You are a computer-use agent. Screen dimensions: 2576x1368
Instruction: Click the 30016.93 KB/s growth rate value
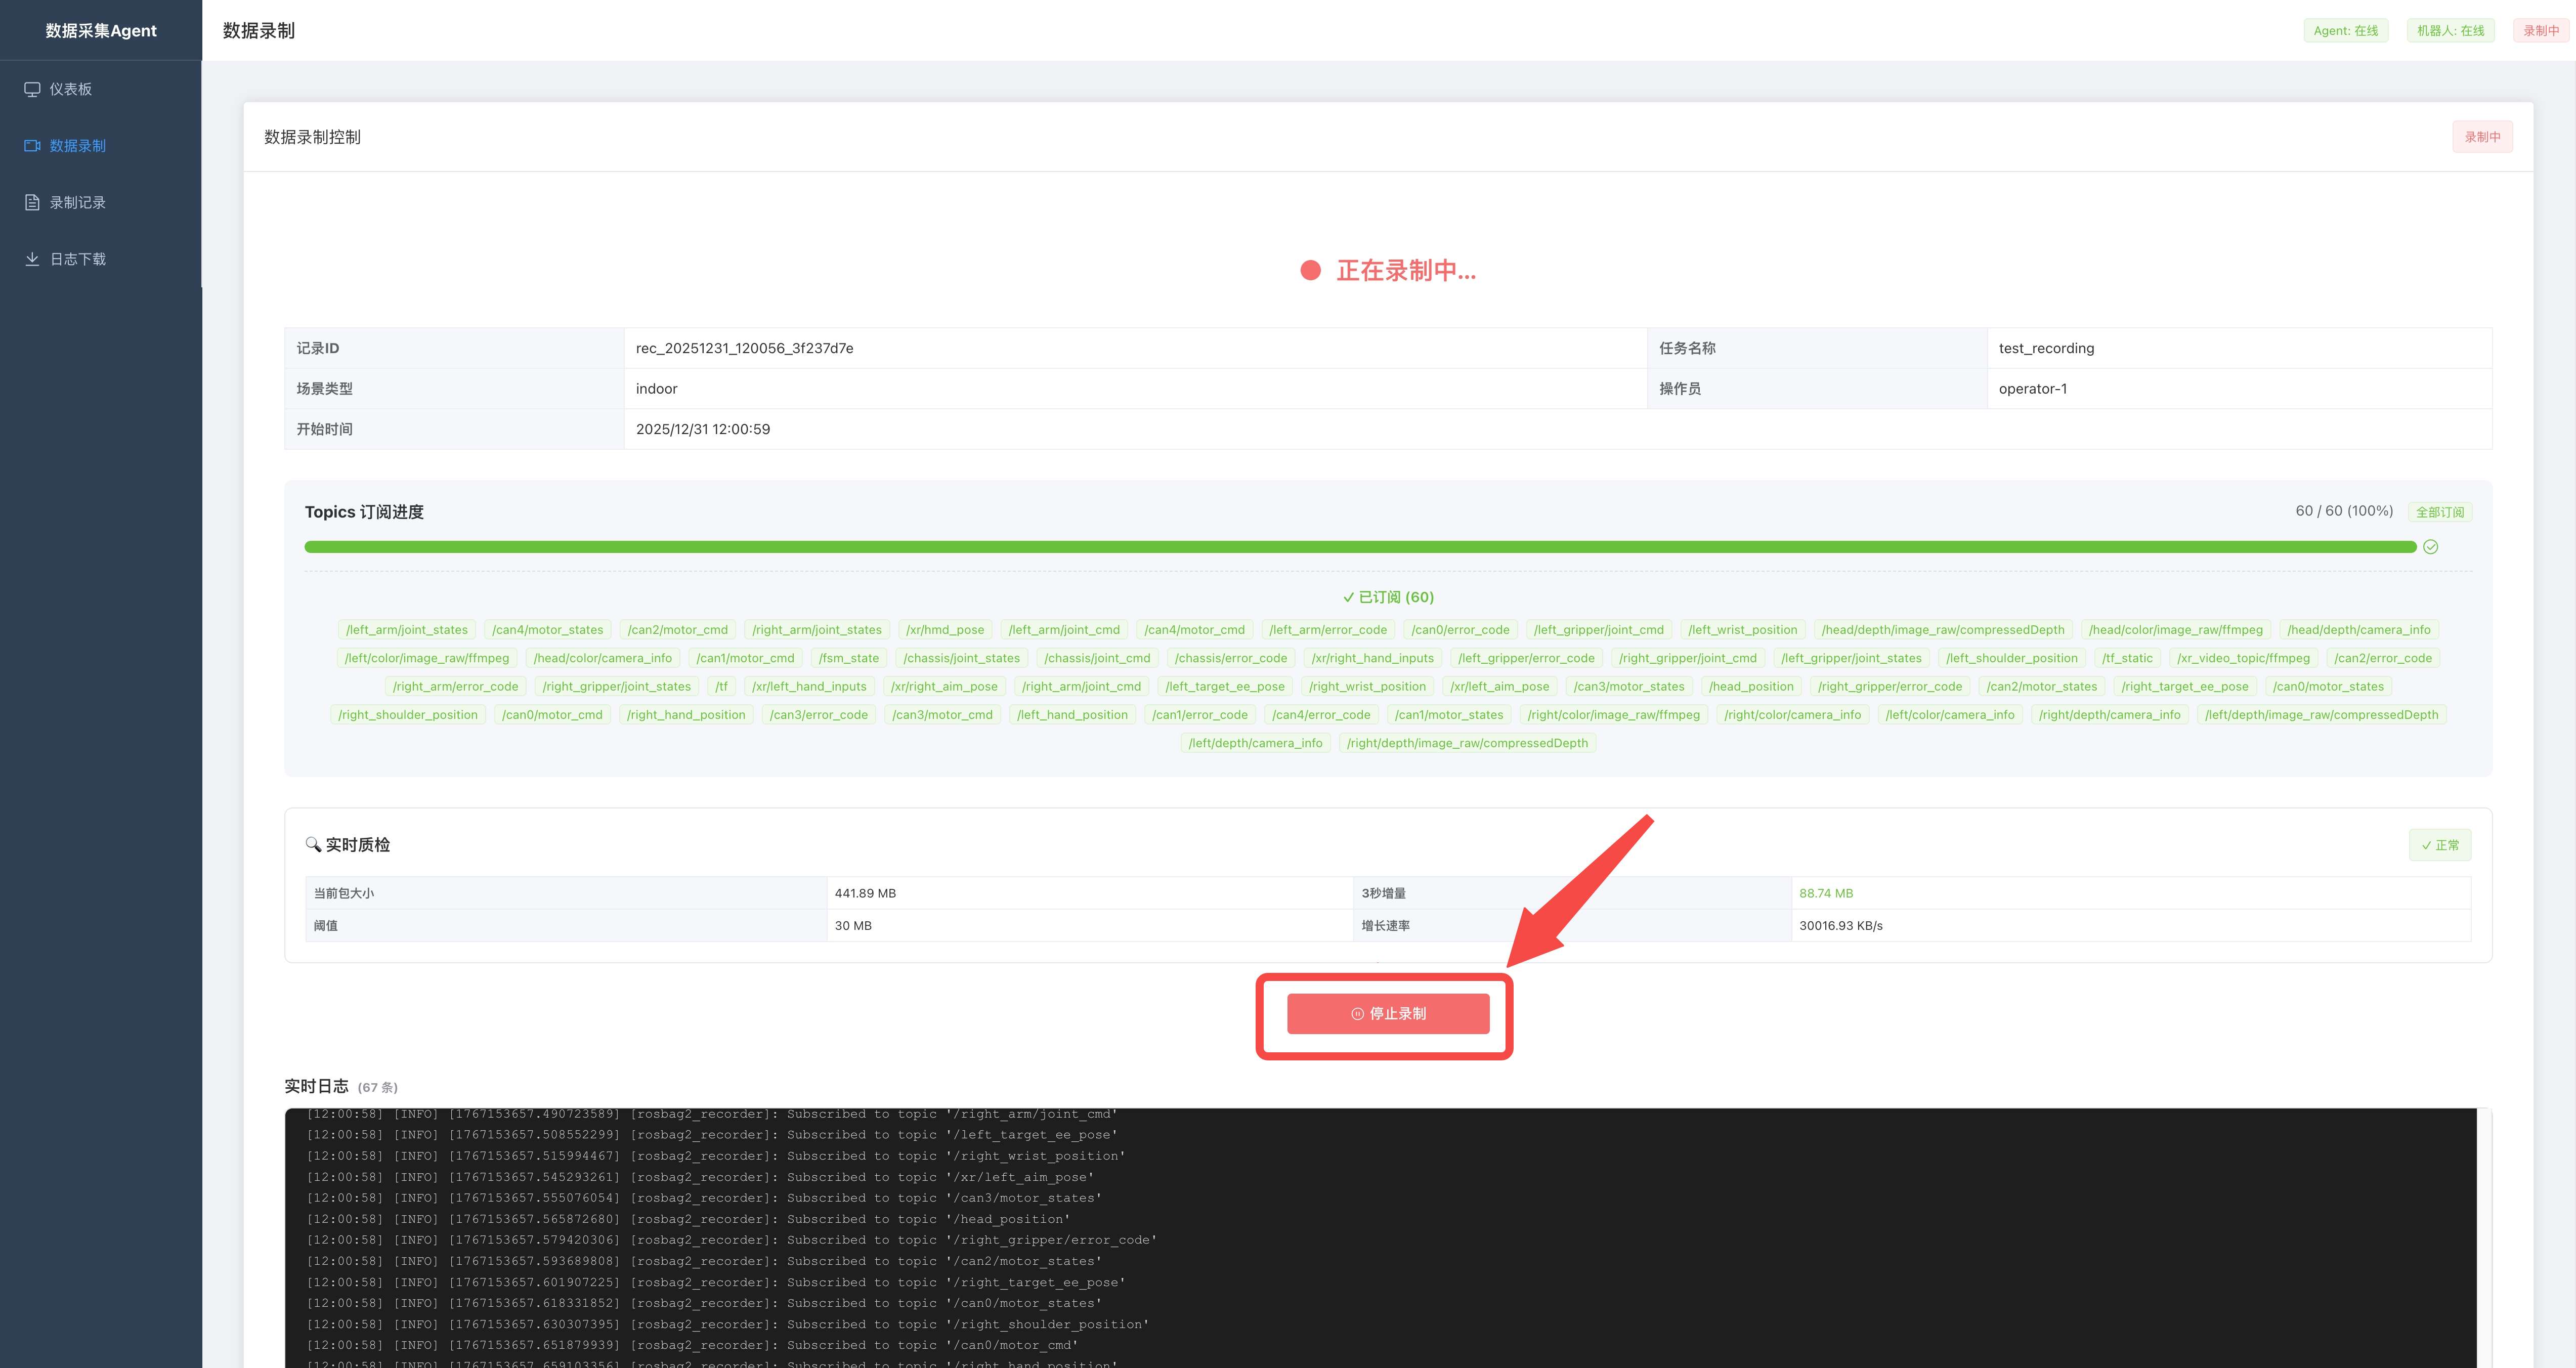click(x=1840, y=926)
